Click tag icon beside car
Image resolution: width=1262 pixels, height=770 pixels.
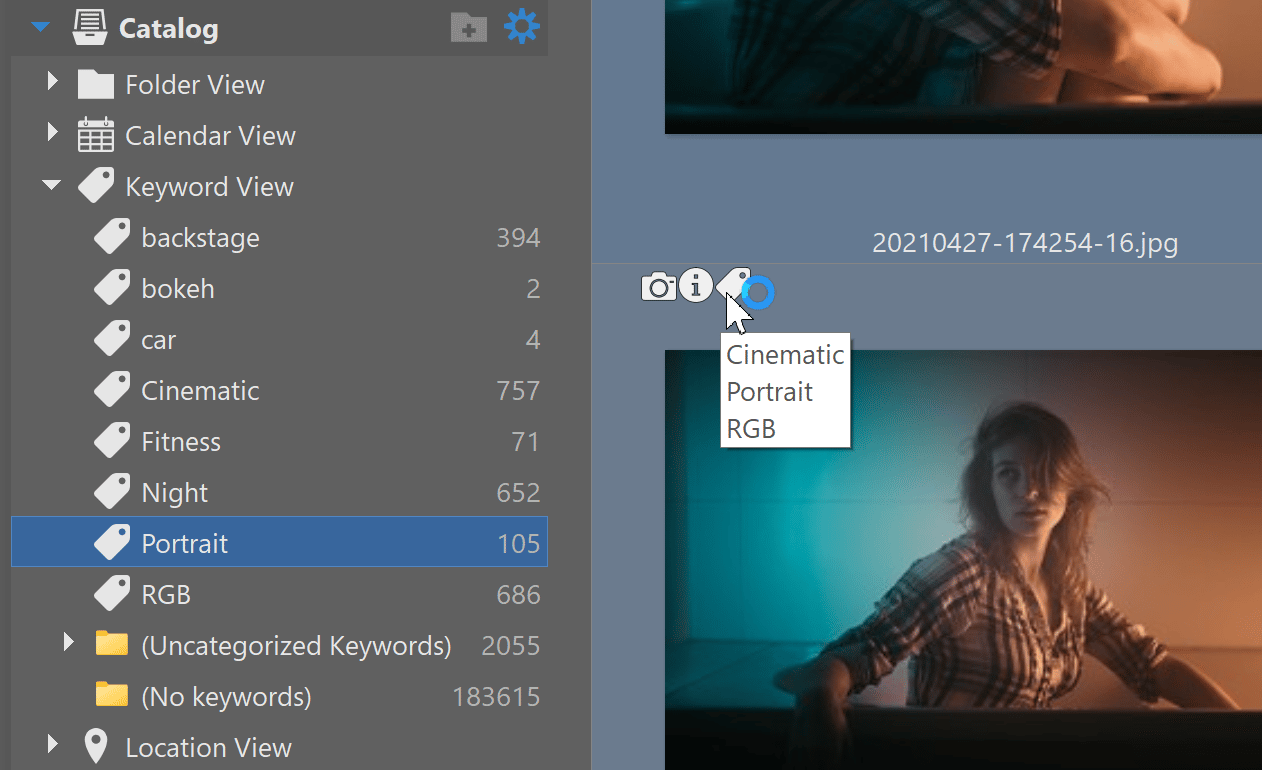click(112, 338)
